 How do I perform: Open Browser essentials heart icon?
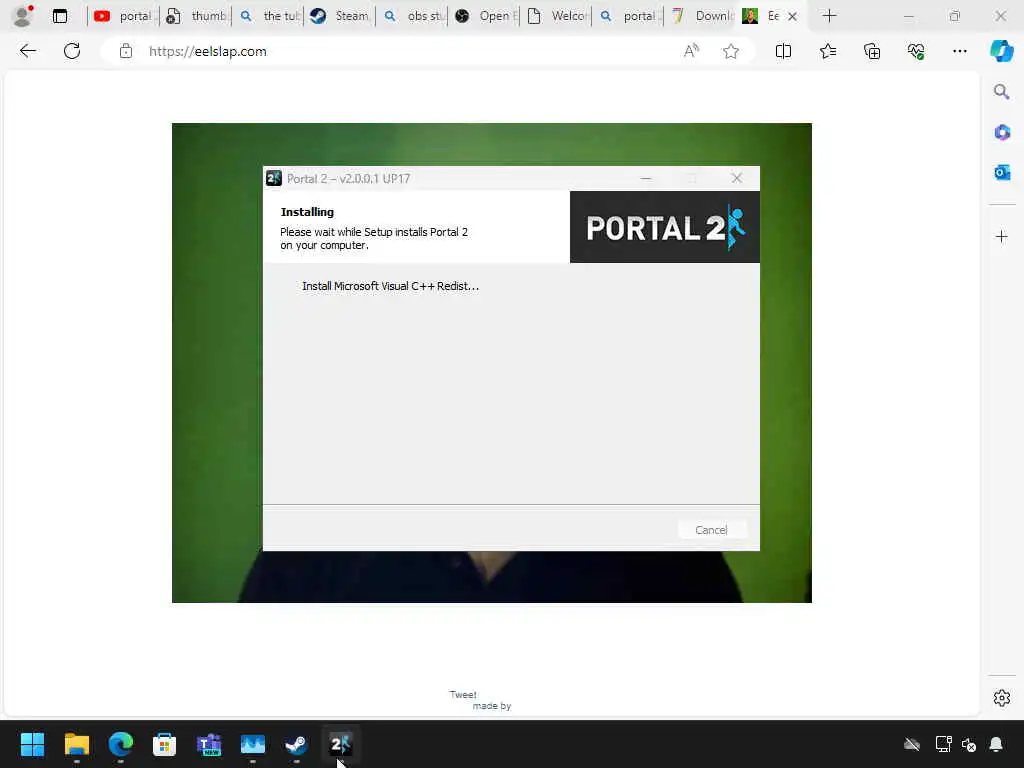[916, 51]
